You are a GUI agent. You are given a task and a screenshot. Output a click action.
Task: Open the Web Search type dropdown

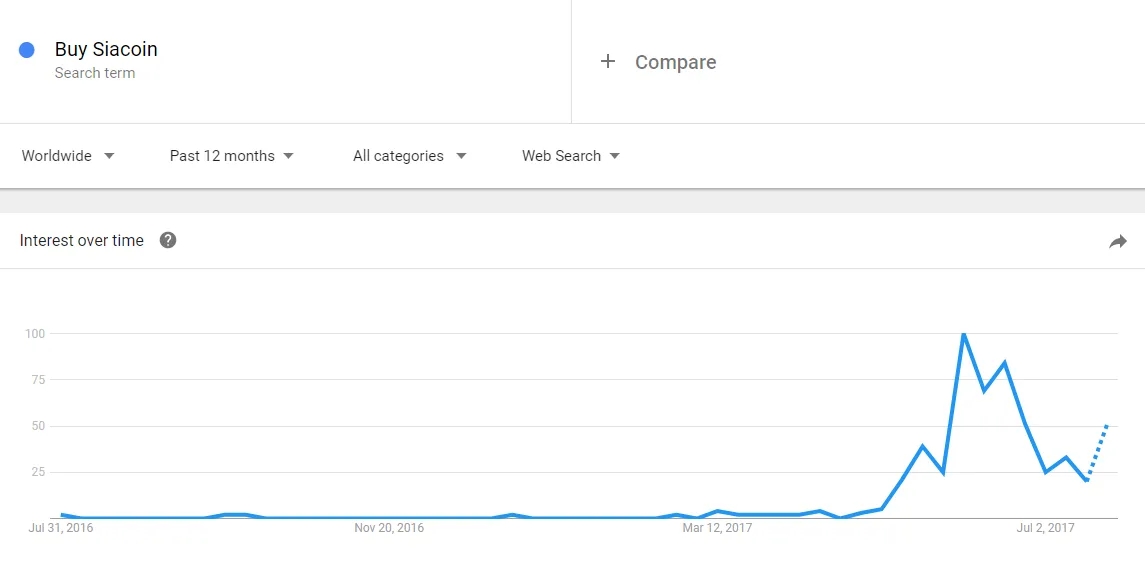click(570, 155)
